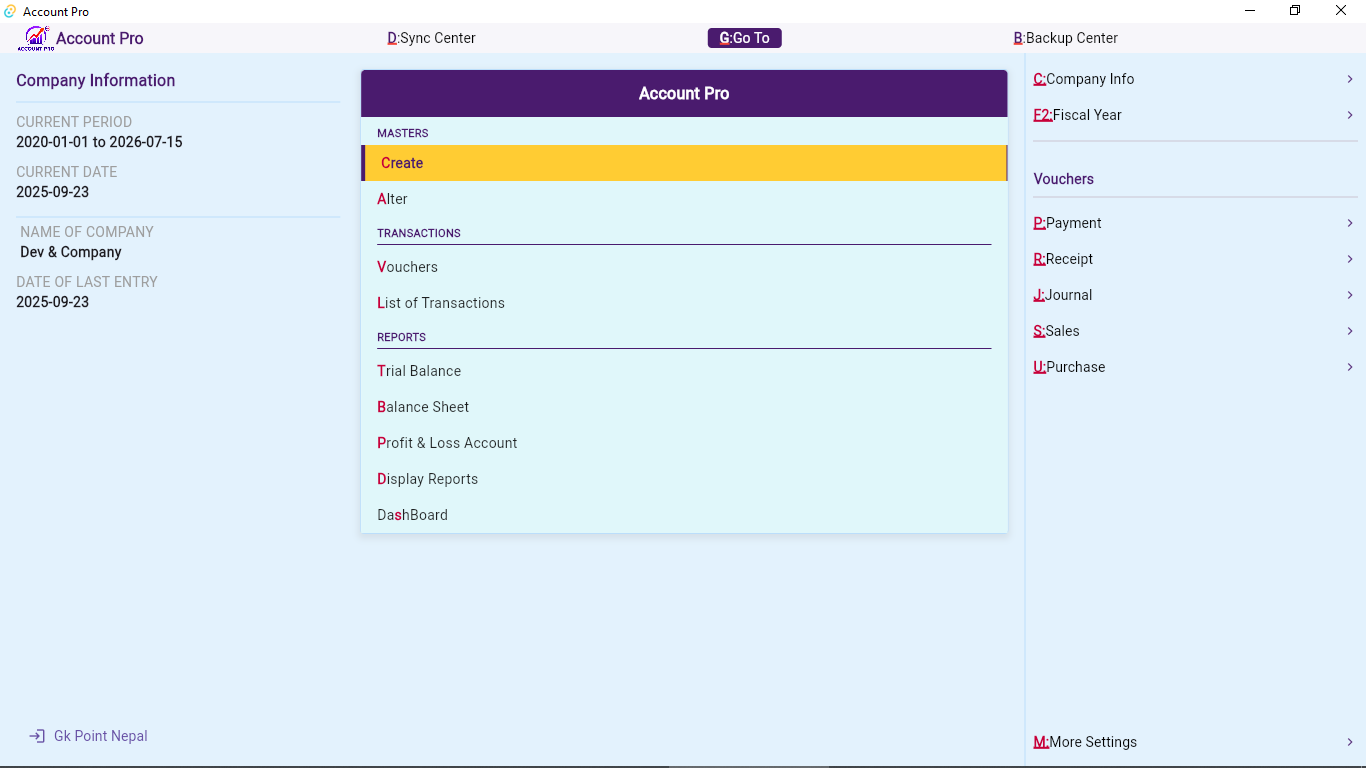Expand the More Settings chevron

click(1350, 742)
